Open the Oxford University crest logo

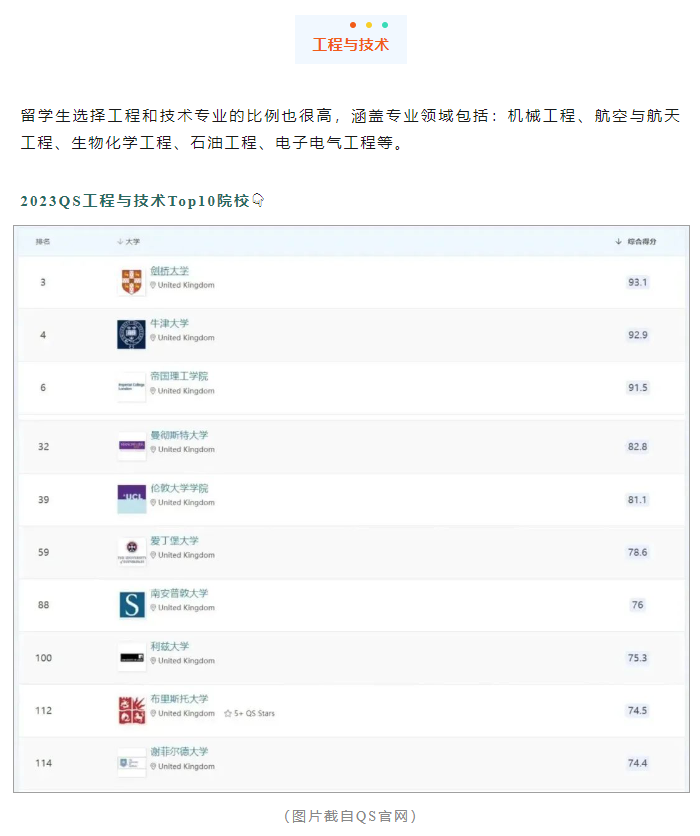[131, 334]
